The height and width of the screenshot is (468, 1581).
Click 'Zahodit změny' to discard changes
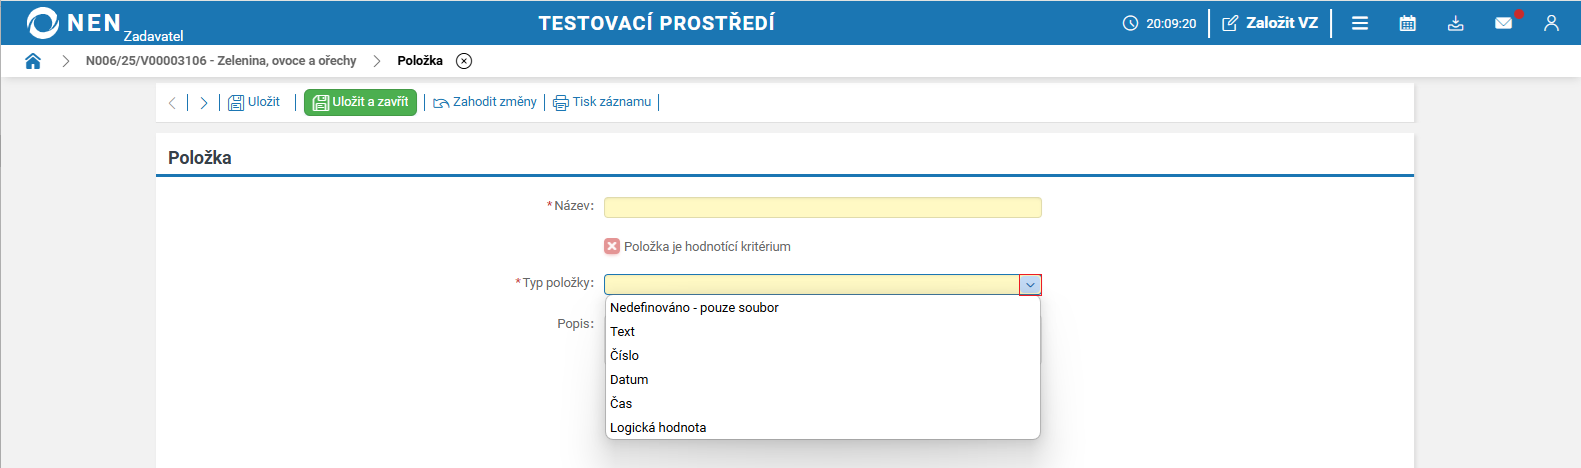pyautogui.click(x=485, y=102)
